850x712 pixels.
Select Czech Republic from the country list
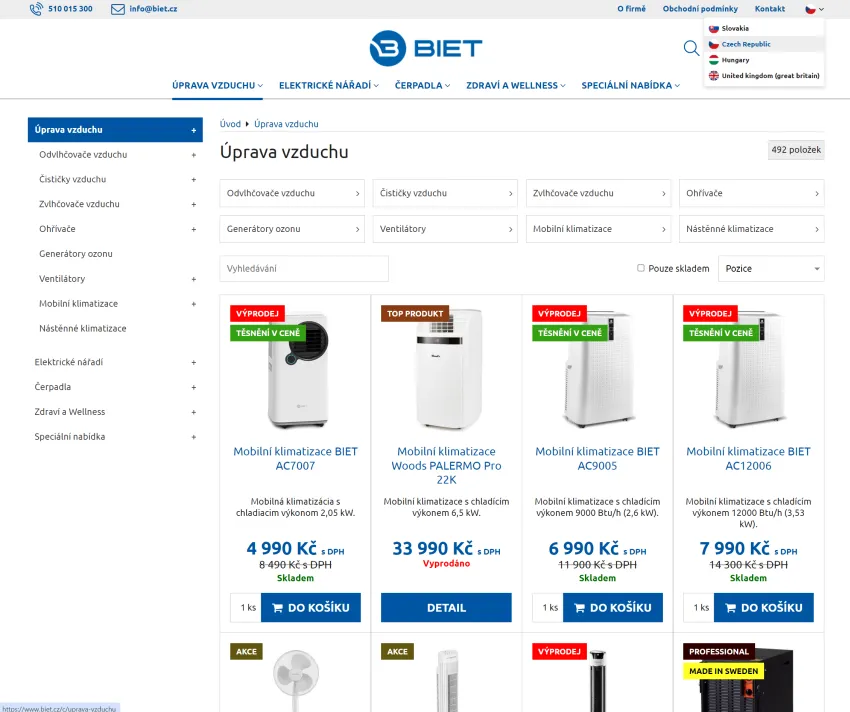coord(764,44)
